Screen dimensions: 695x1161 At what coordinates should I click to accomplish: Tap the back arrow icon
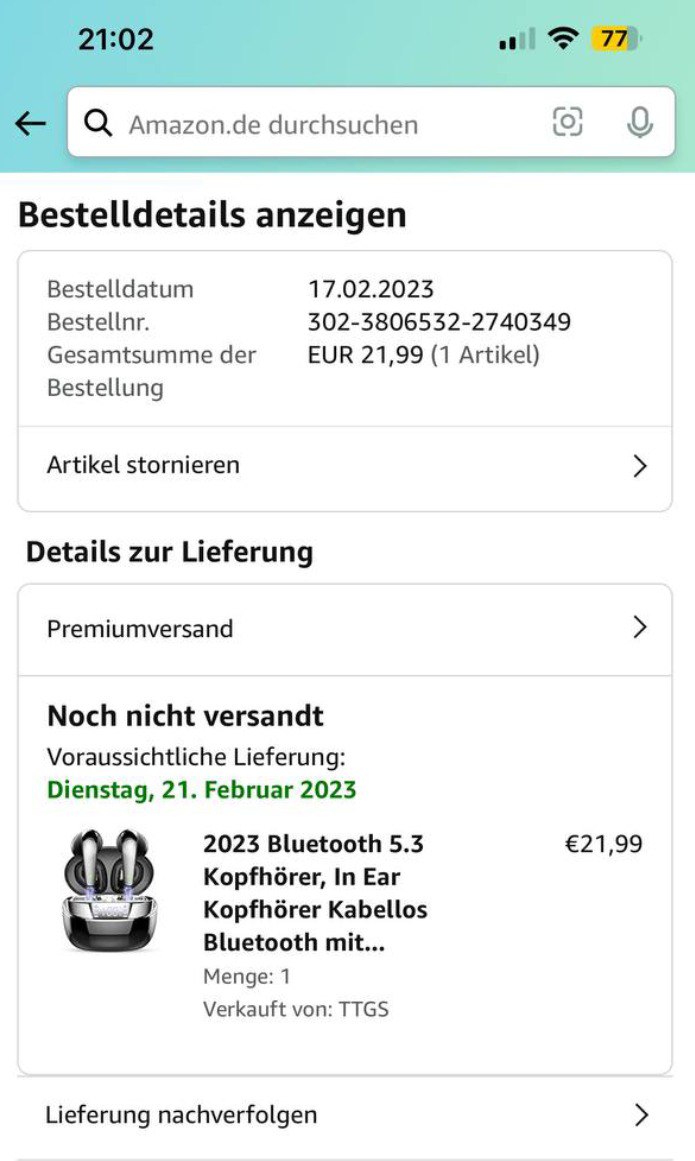tap(31, 123)
